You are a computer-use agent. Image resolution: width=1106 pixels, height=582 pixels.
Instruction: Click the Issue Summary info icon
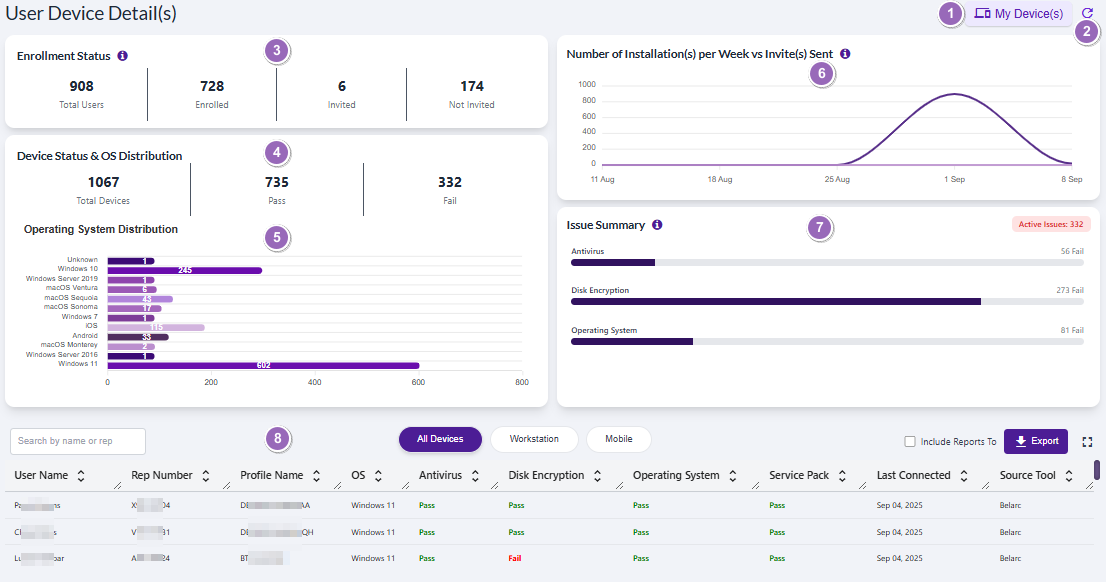[x=657, y=225]
